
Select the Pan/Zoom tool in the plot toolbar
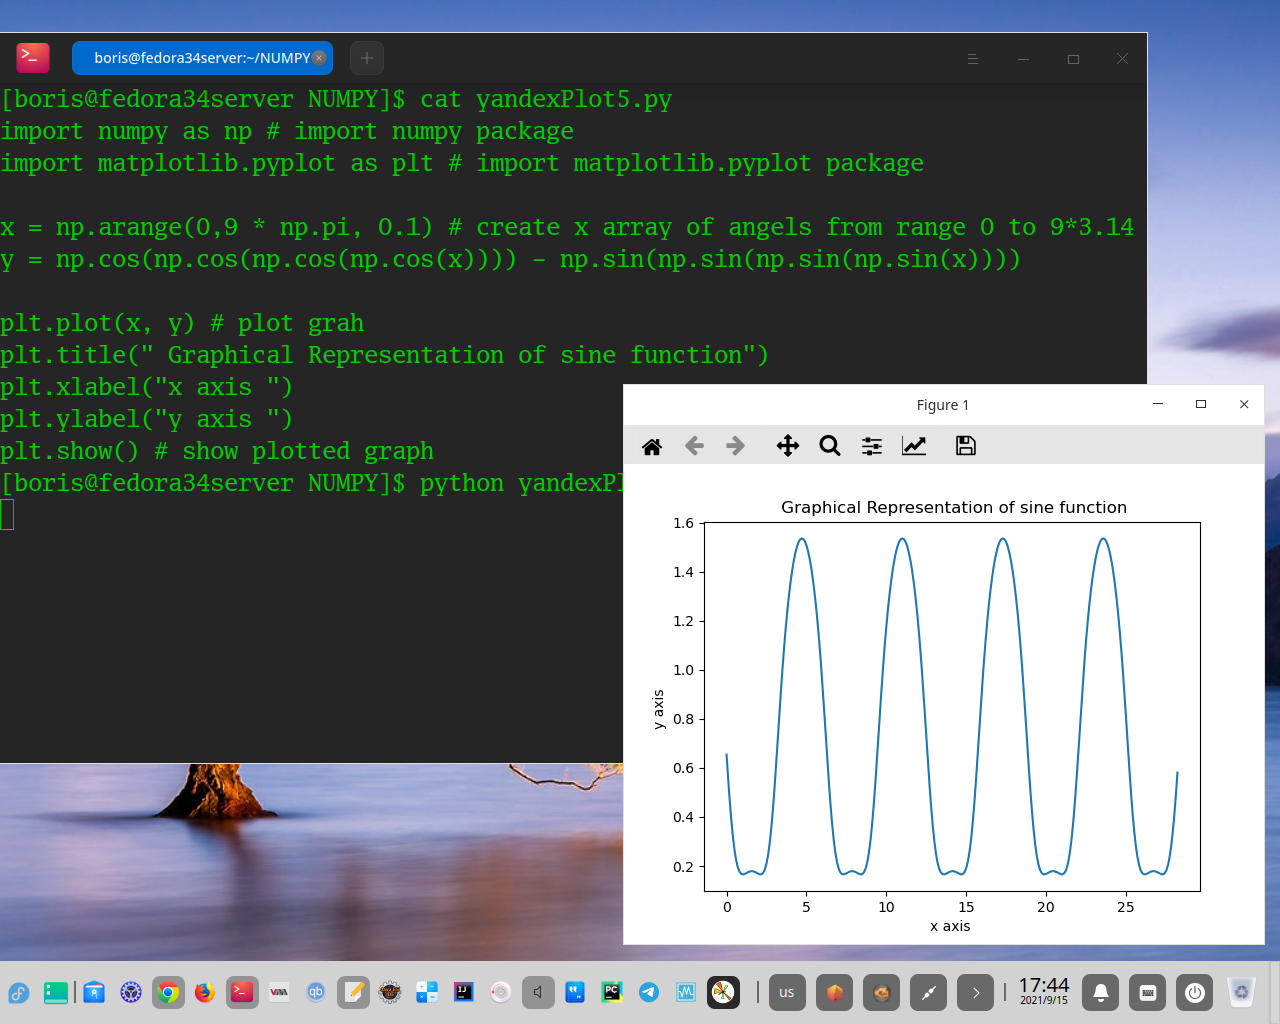click(x=788, y=446)
